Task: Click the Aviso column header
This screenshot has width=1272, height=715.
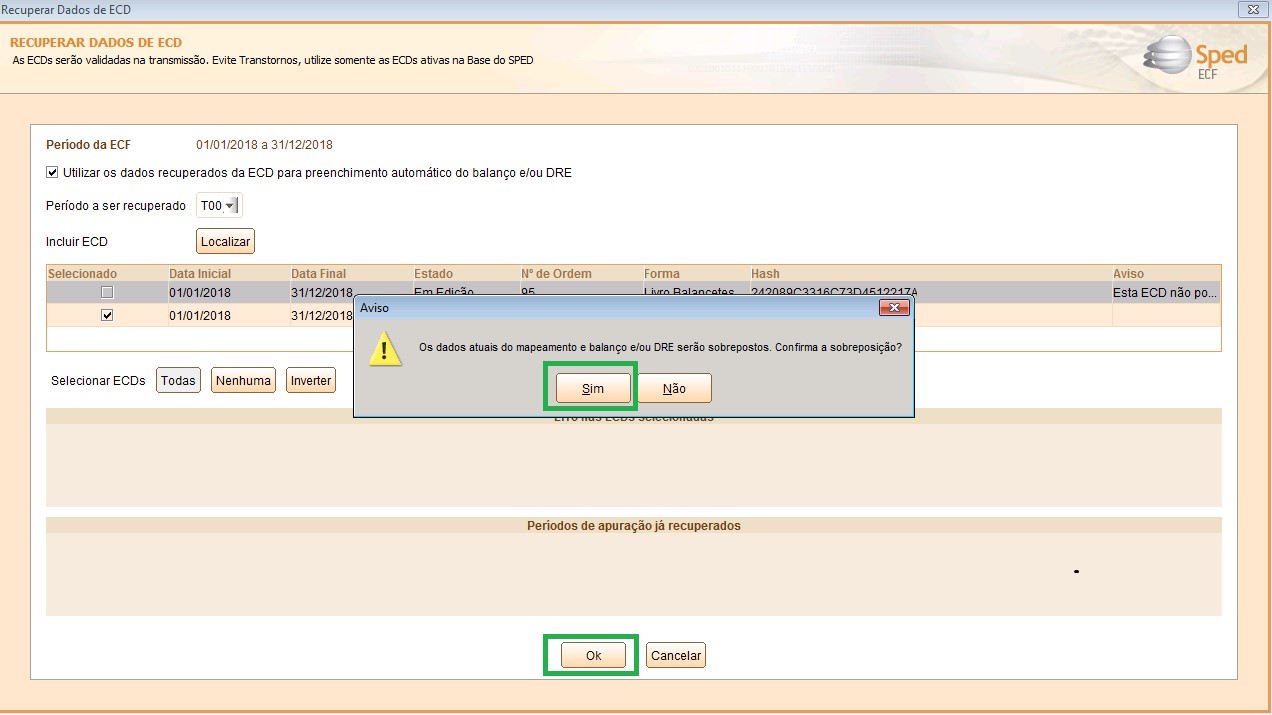Action: coord(1166,273)
